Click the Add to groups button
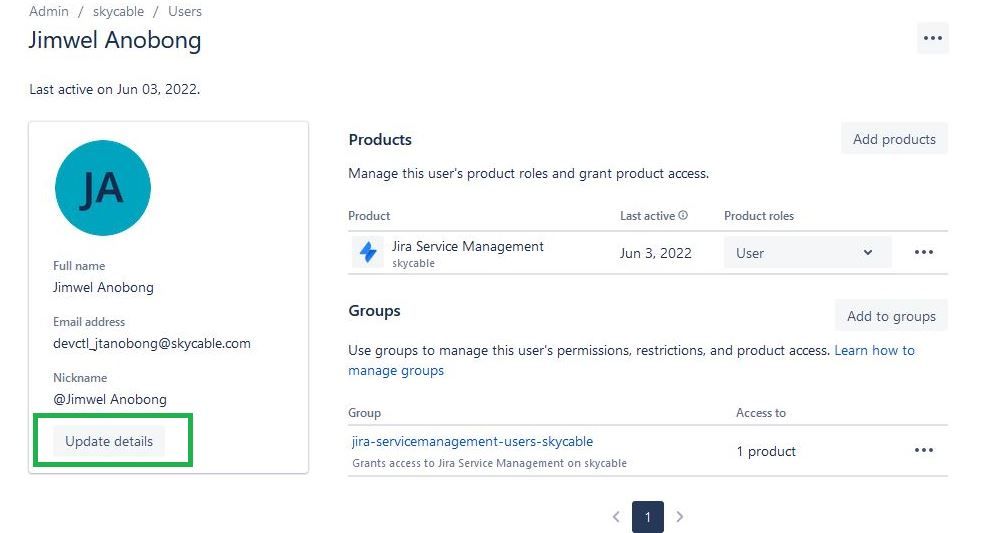Viewport: 994px width, 533px height. point(891,316)
